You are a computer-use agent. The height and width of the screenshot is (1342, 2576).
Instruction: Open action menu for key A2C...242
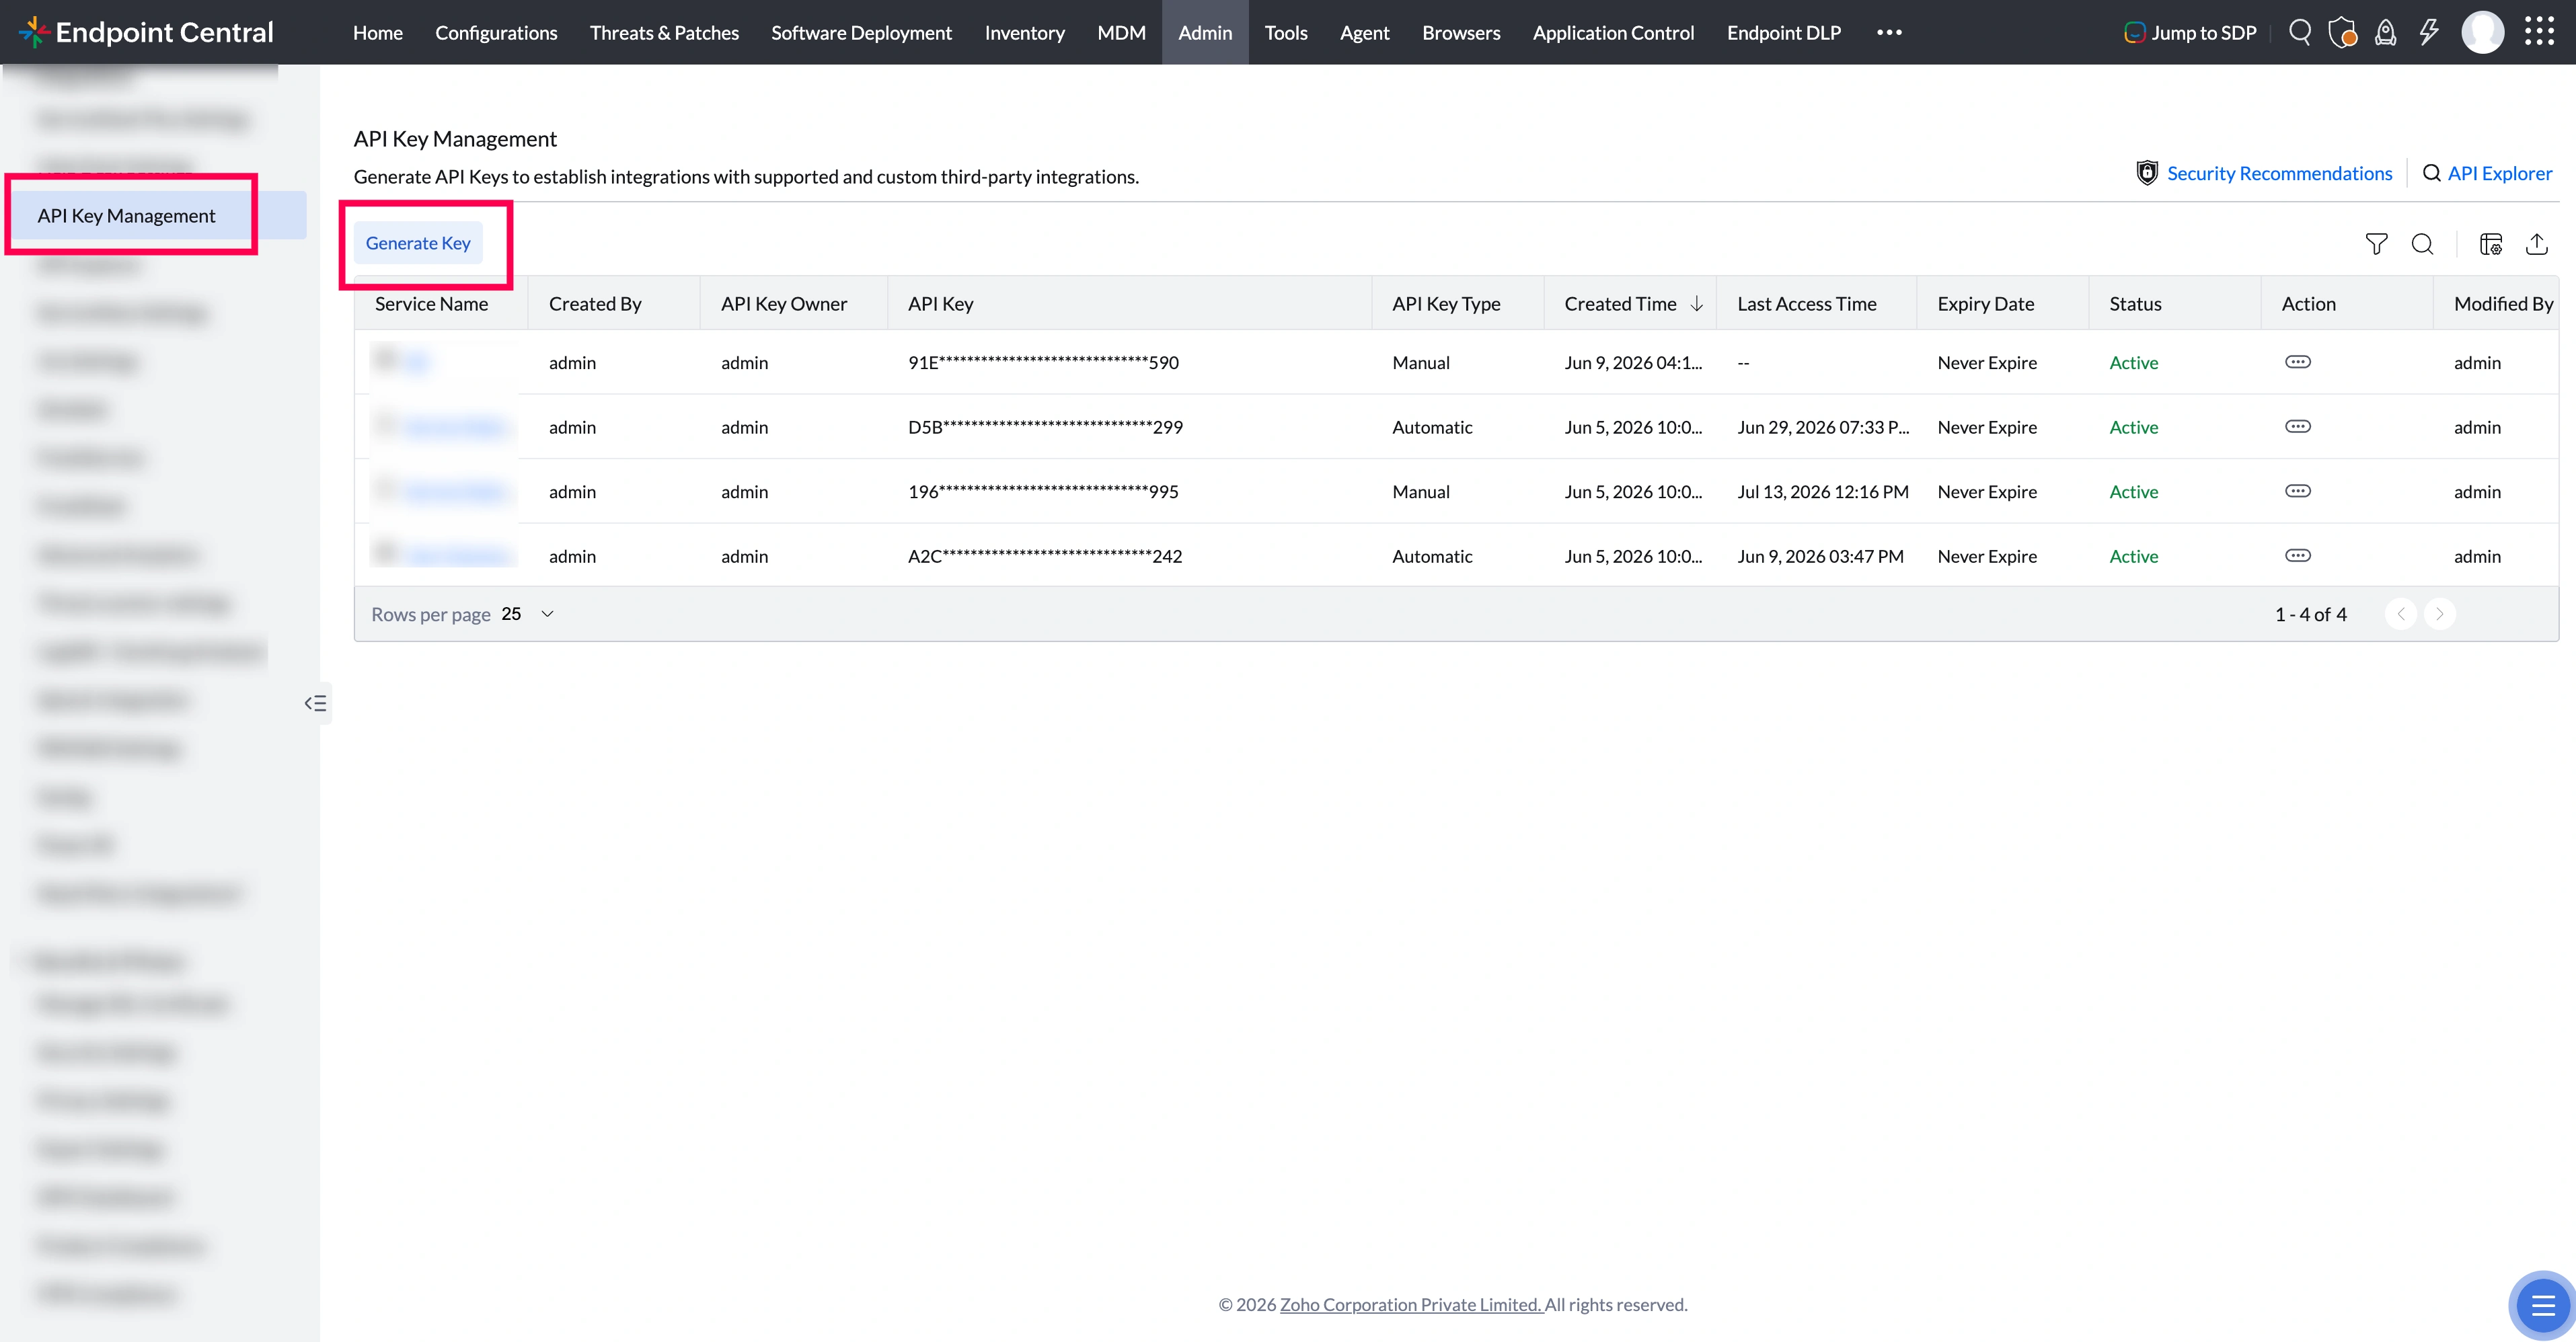[x=2298, y=556]
